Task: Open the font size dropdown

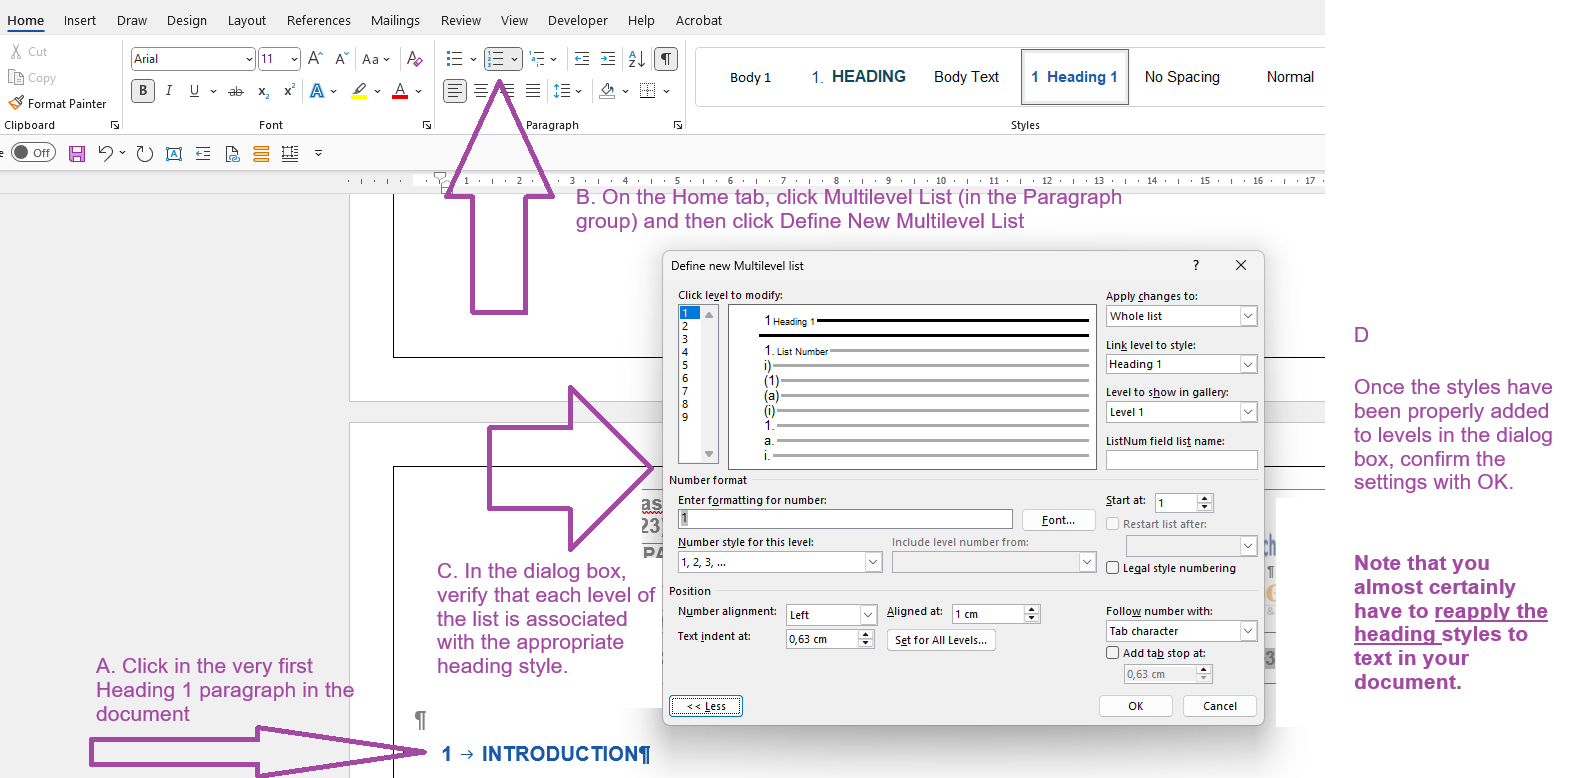Action: tap(294, 59)
